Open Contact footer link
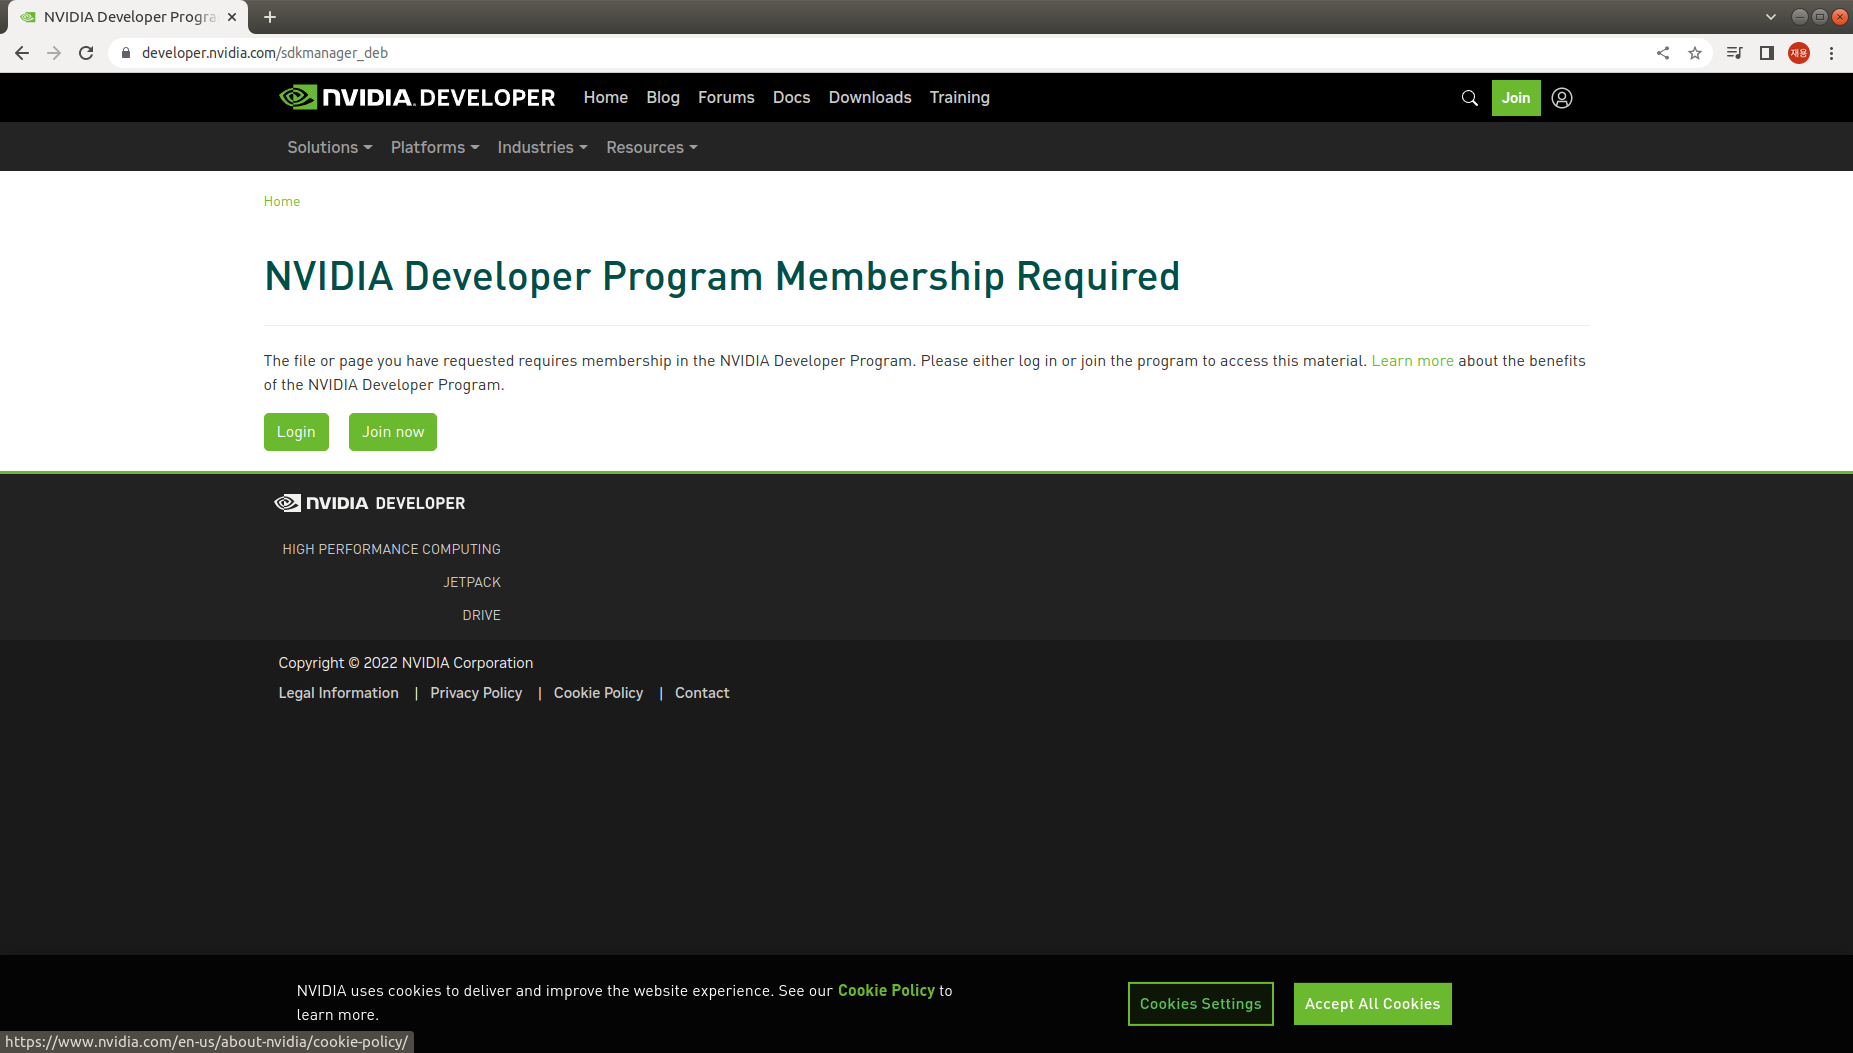Screen dimensions: 1853x1053 point(702,693)
